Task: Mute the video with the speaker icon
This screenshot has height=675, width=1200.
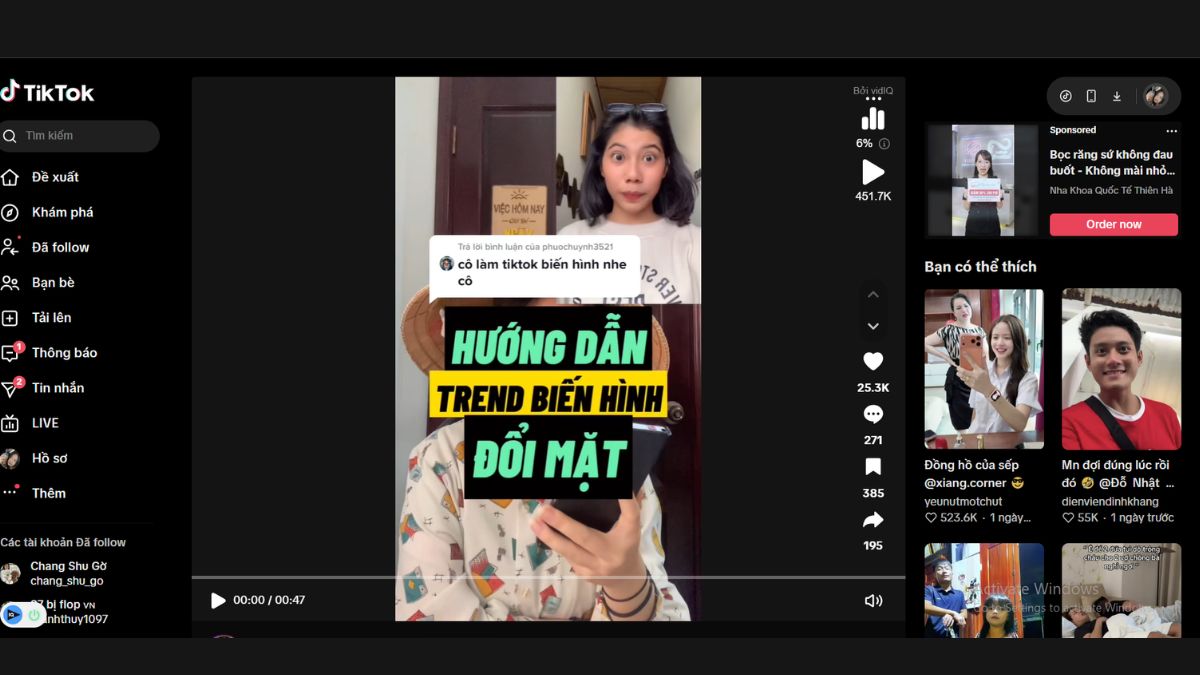Action: 873,600
